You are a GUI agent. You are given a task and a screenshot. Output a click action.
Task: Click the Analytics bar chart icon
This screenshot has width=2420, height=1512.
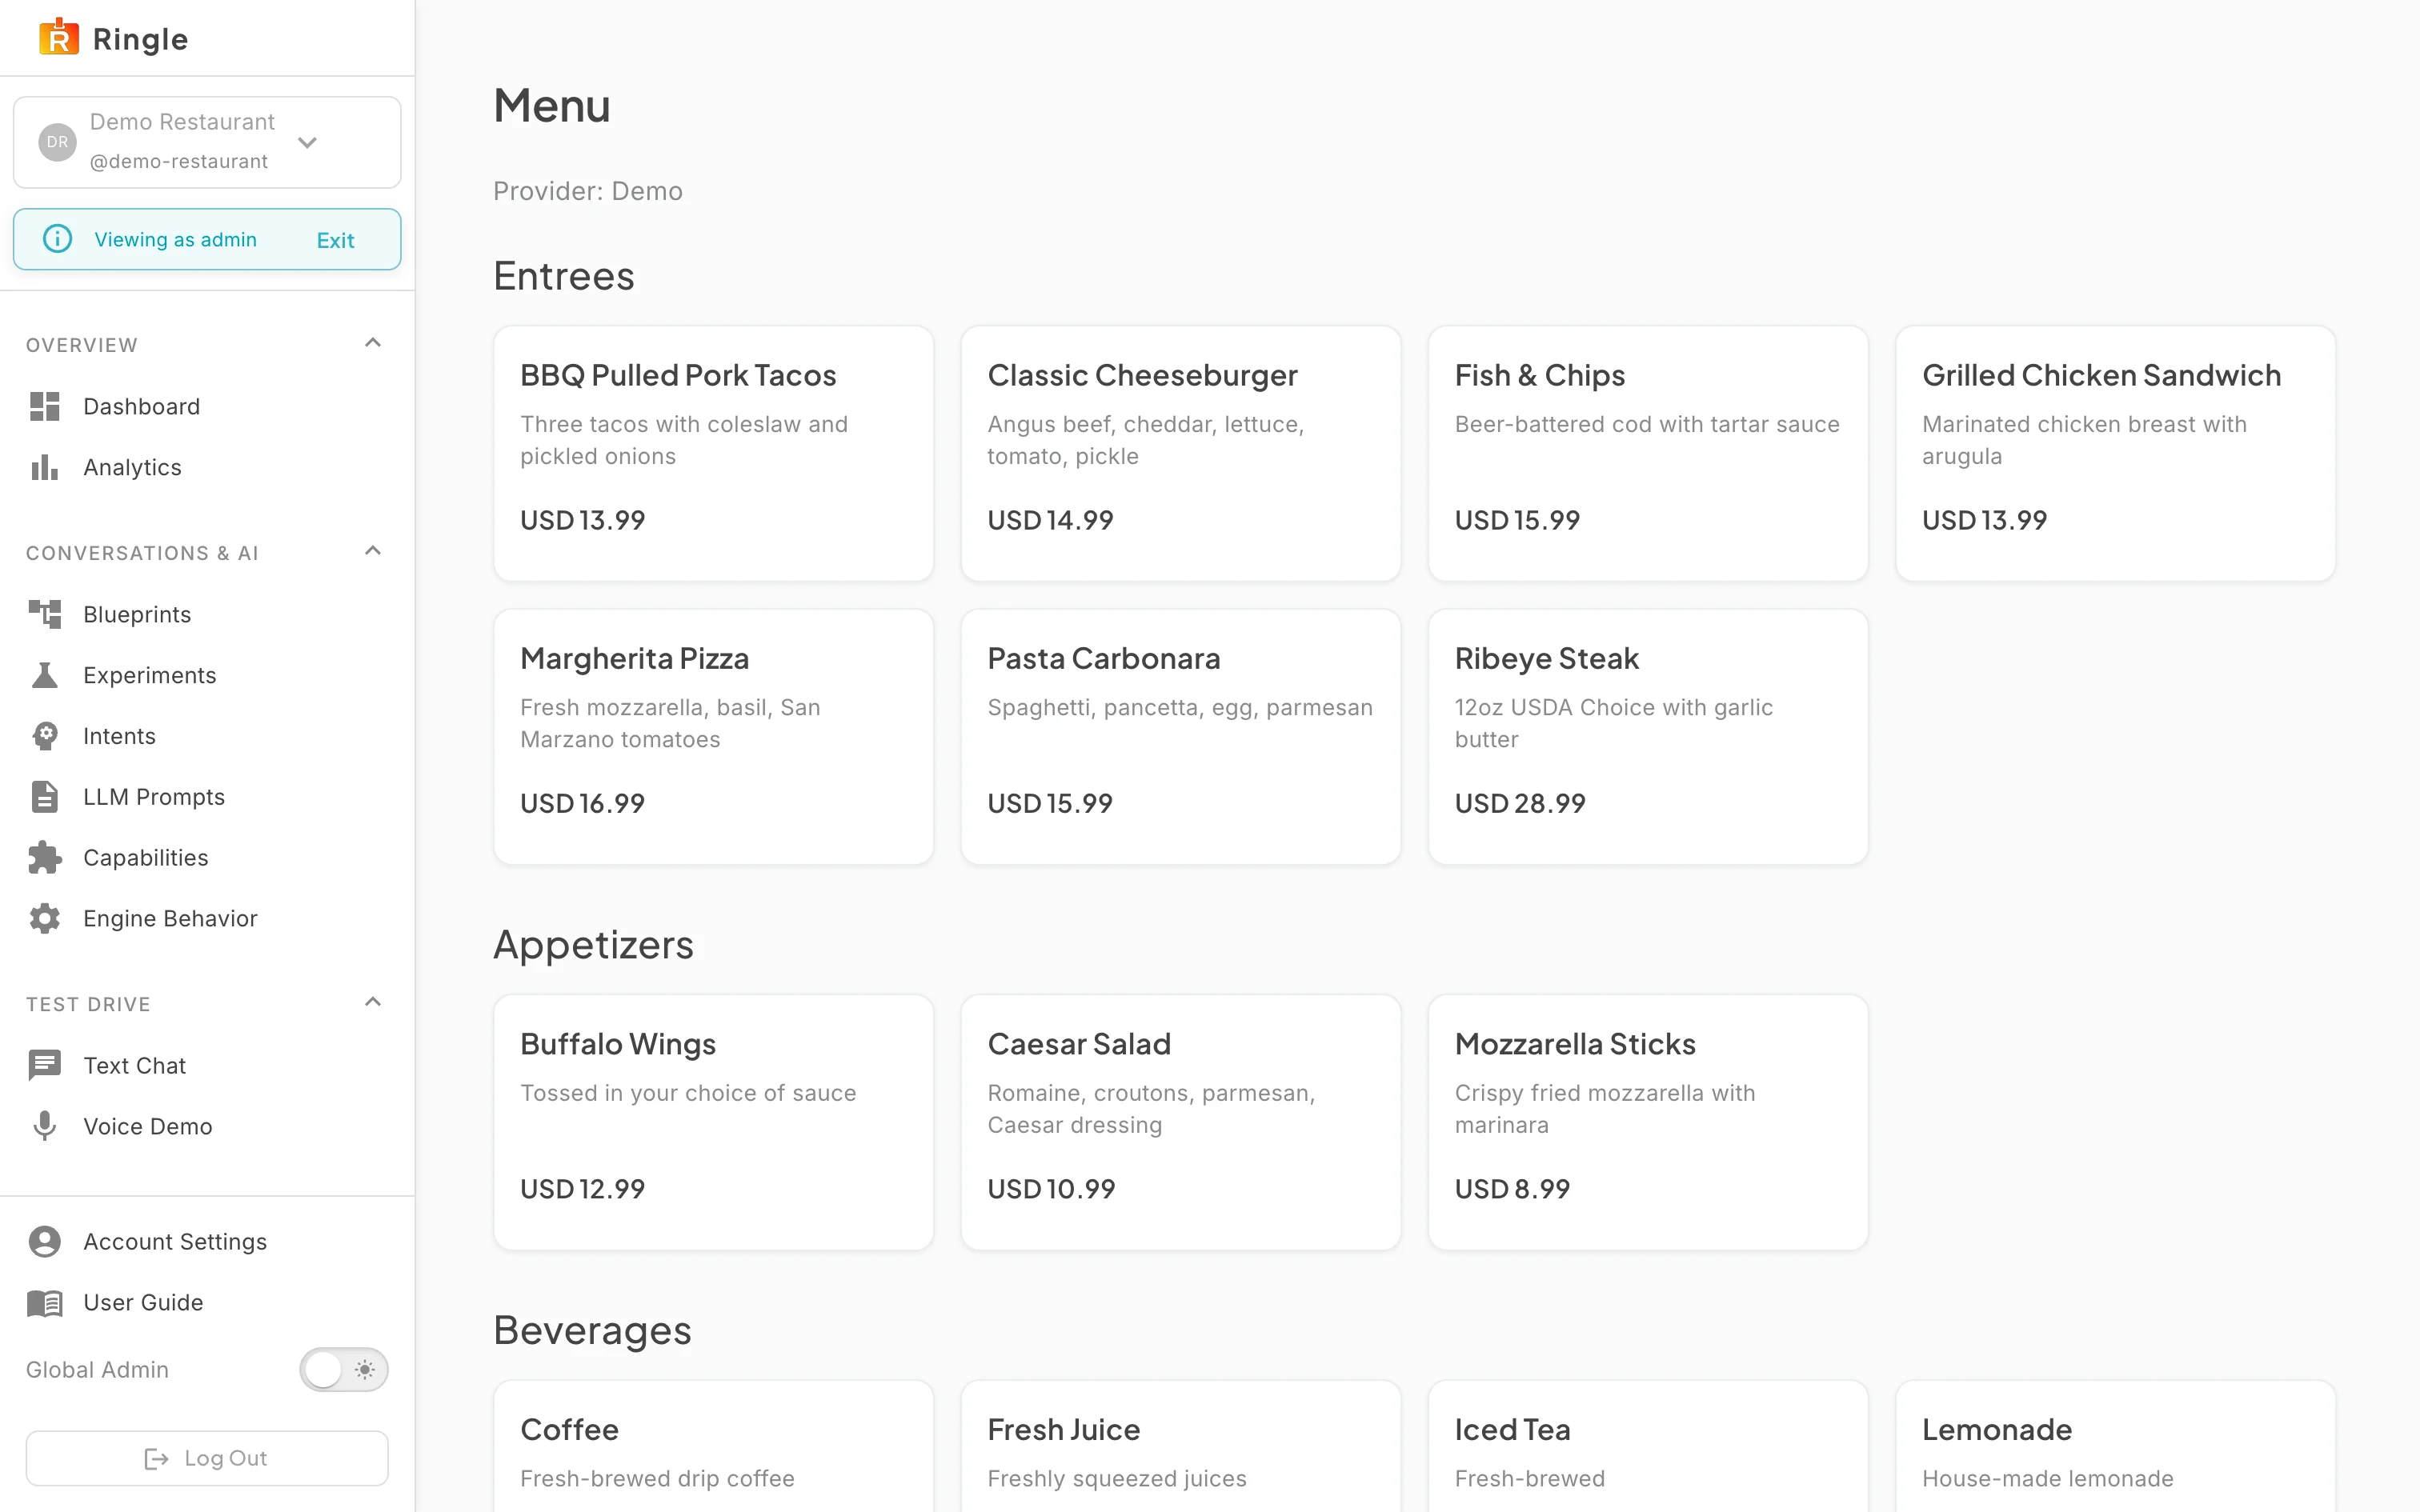45,467
